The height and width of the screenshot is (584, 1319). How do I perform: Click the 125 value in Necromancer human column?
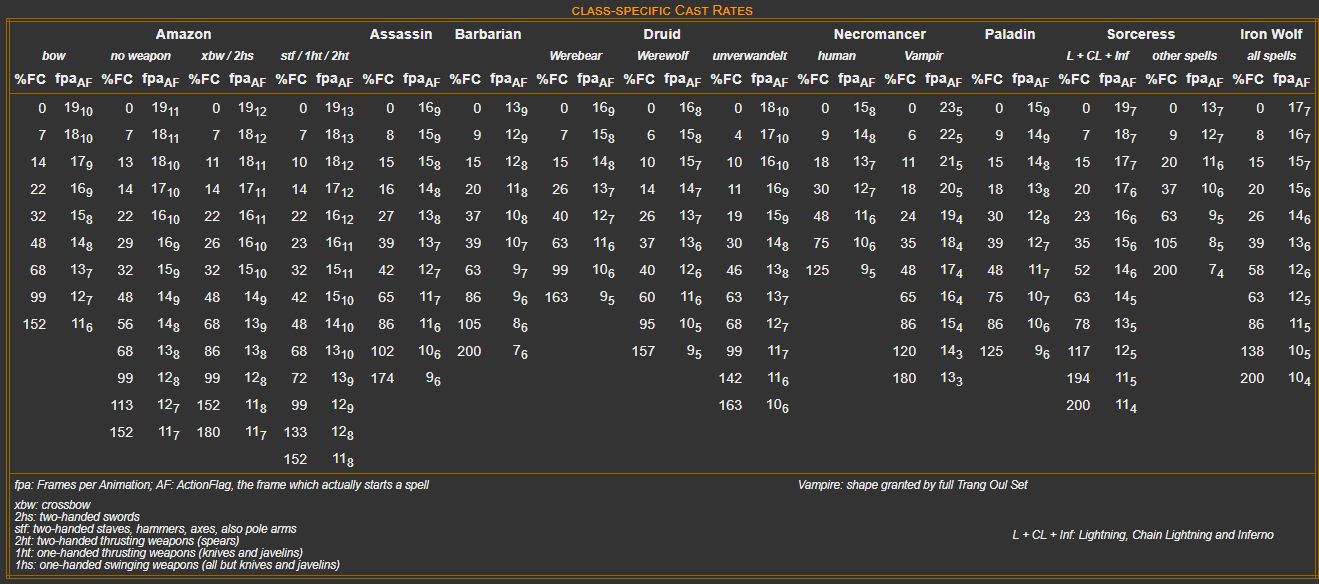pyautogui.click(x=818, y=270)
